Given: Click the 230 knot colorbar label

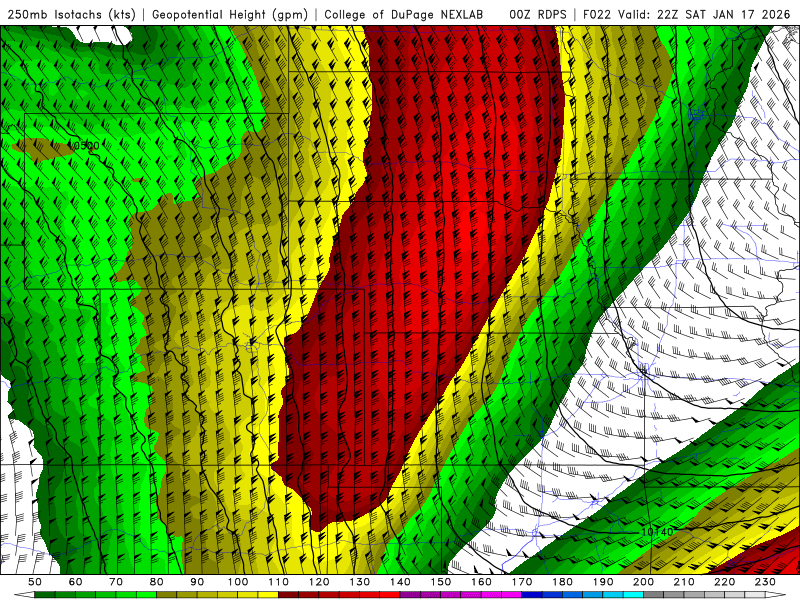Looking at the screenshot, I should (x=765, y=582).
